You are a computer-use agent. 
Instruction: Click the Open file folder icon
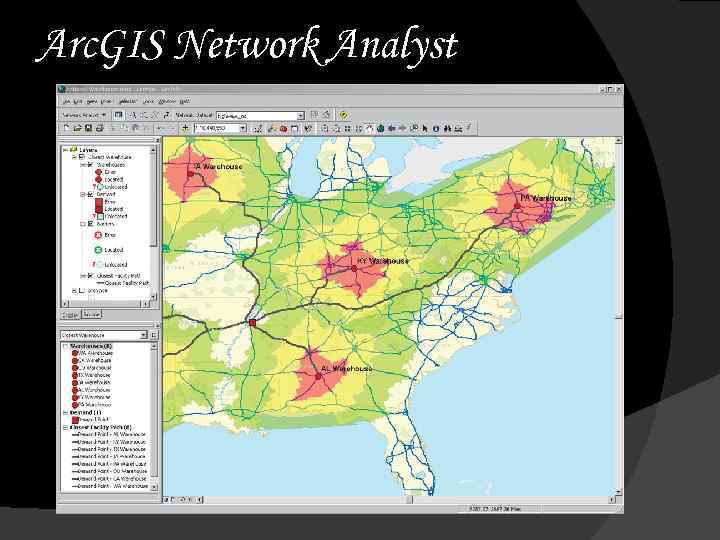(x=77, y=129)
